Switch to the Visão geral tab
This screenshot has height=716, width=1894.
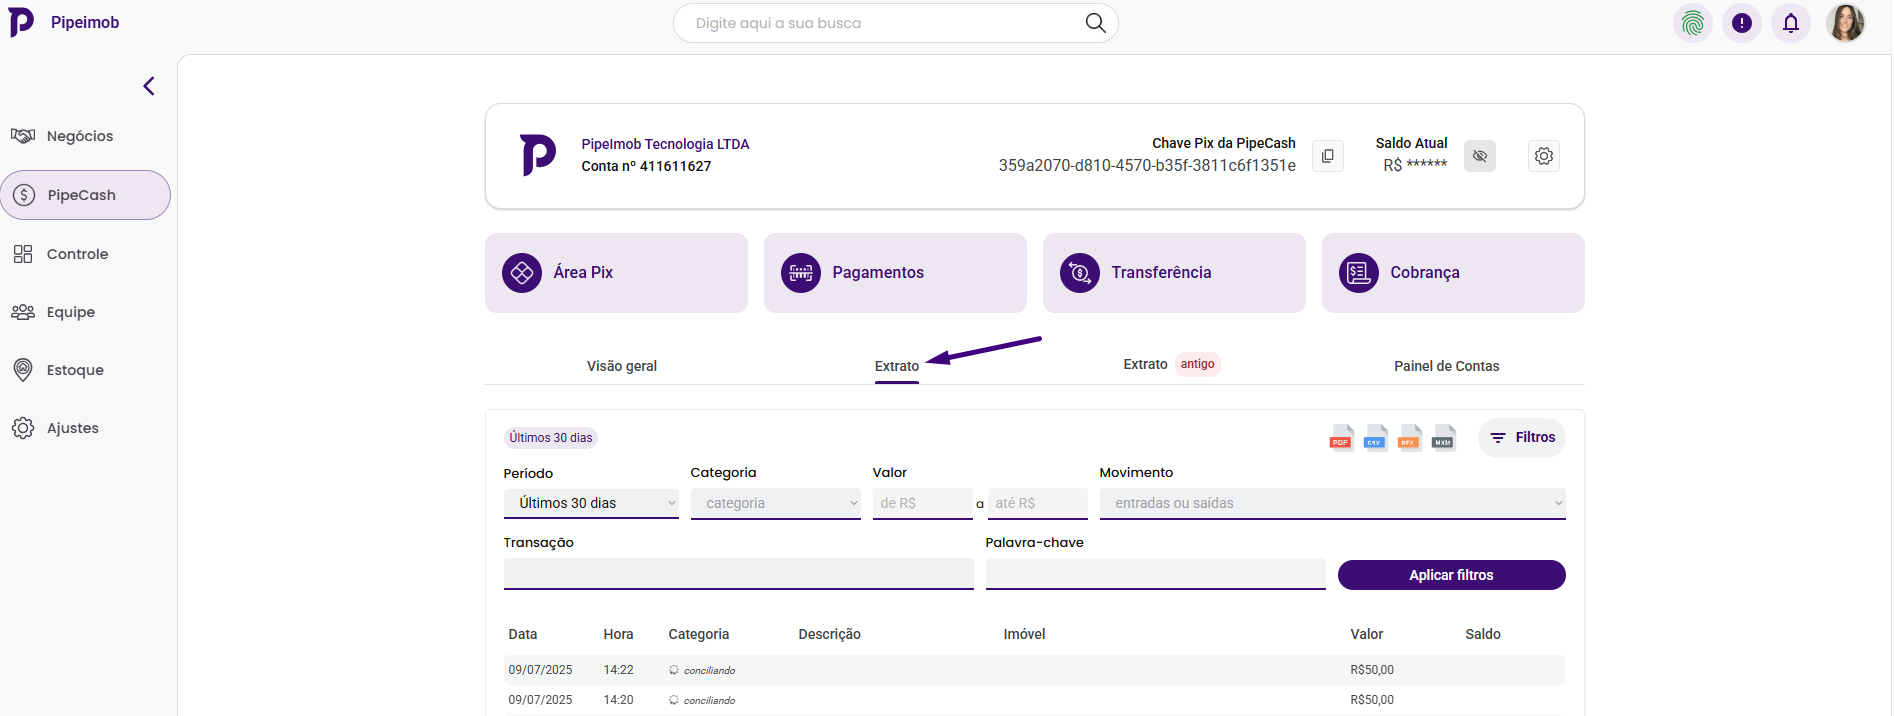coord(622,366)
